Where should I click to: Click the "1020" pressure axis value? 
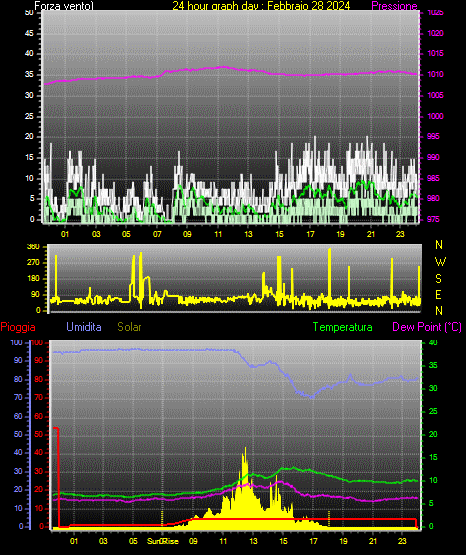click(x=435, y=33)
